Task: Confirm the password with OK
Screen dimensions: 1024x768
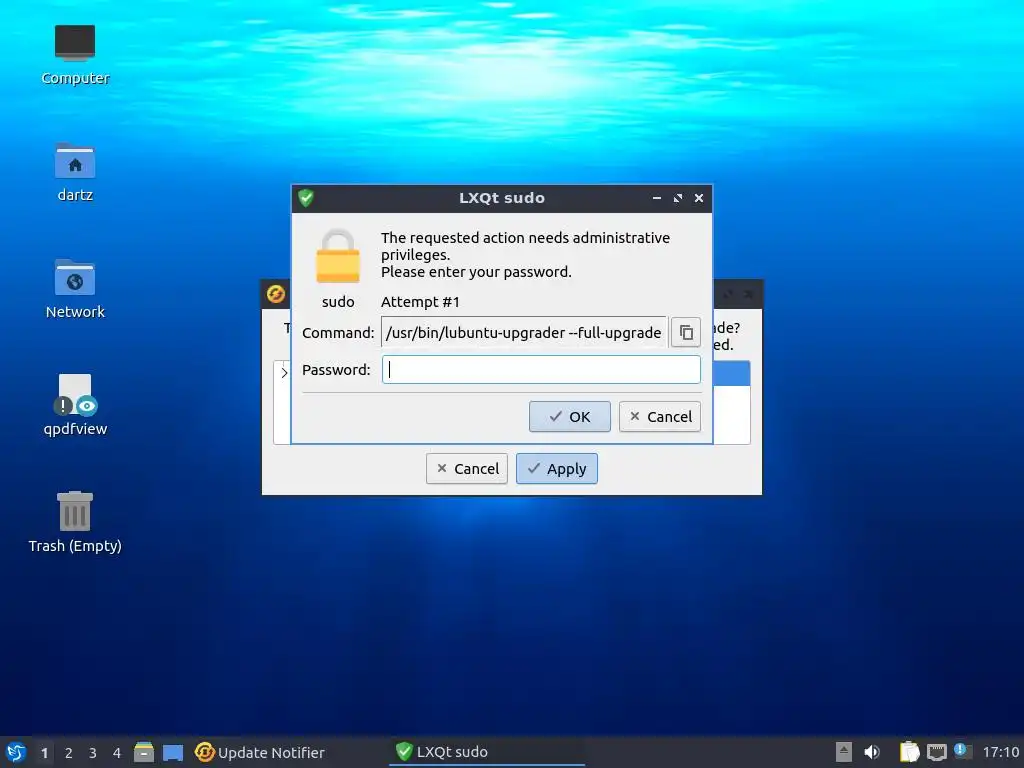Action: [569, 417]
